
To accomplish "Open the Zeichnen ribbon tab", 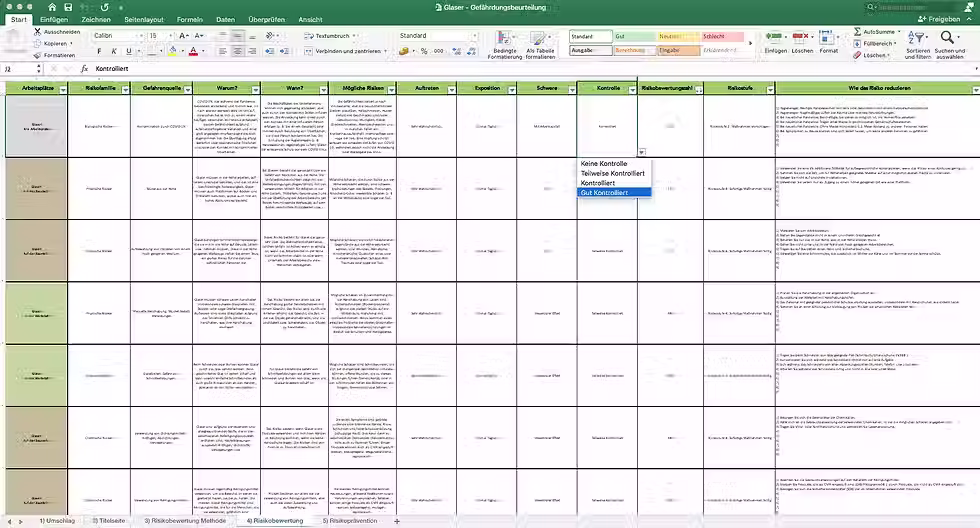I will tap(96, 19).
